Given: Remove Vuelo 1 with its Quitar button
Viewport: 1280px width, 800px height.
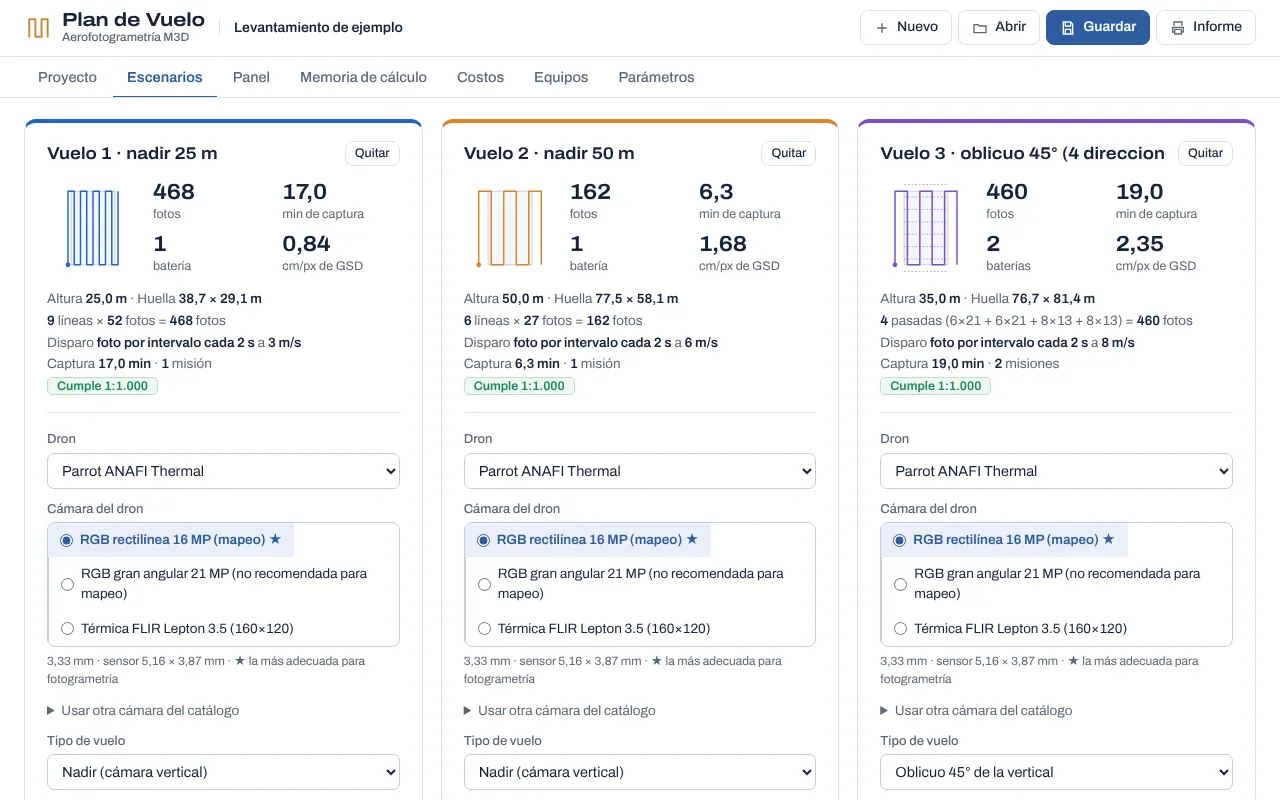Looking at the screenshot, I should coord(372,153).
